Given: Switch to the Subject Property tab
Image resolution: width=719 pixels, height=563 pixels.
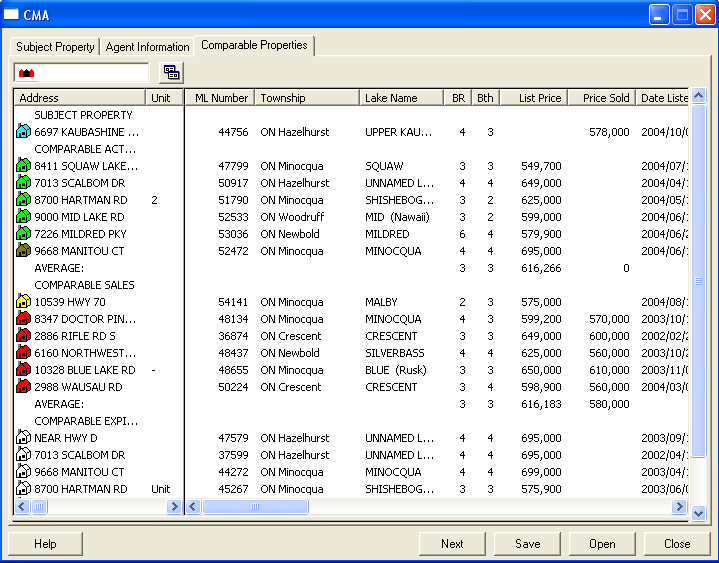Looking at the screenshot, I should coord(55,47).
